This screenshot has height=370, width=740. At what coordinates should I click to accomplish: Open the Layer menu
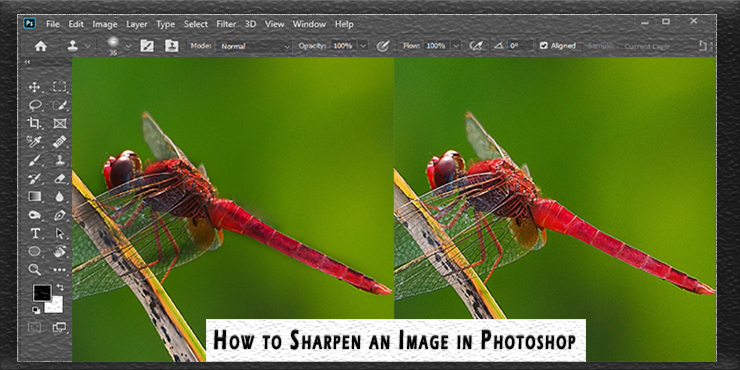click(137, 24)
